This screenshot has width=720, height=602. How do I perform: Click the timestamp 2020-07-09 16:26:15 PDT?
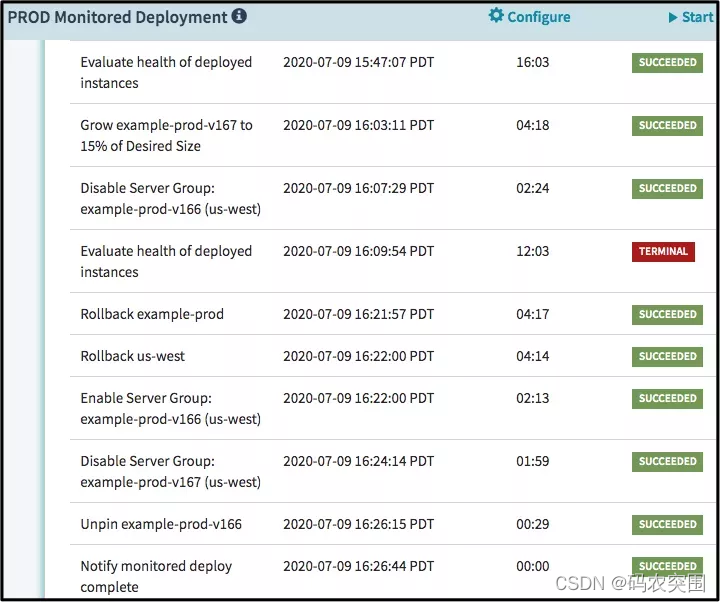(x=358, y=524)
